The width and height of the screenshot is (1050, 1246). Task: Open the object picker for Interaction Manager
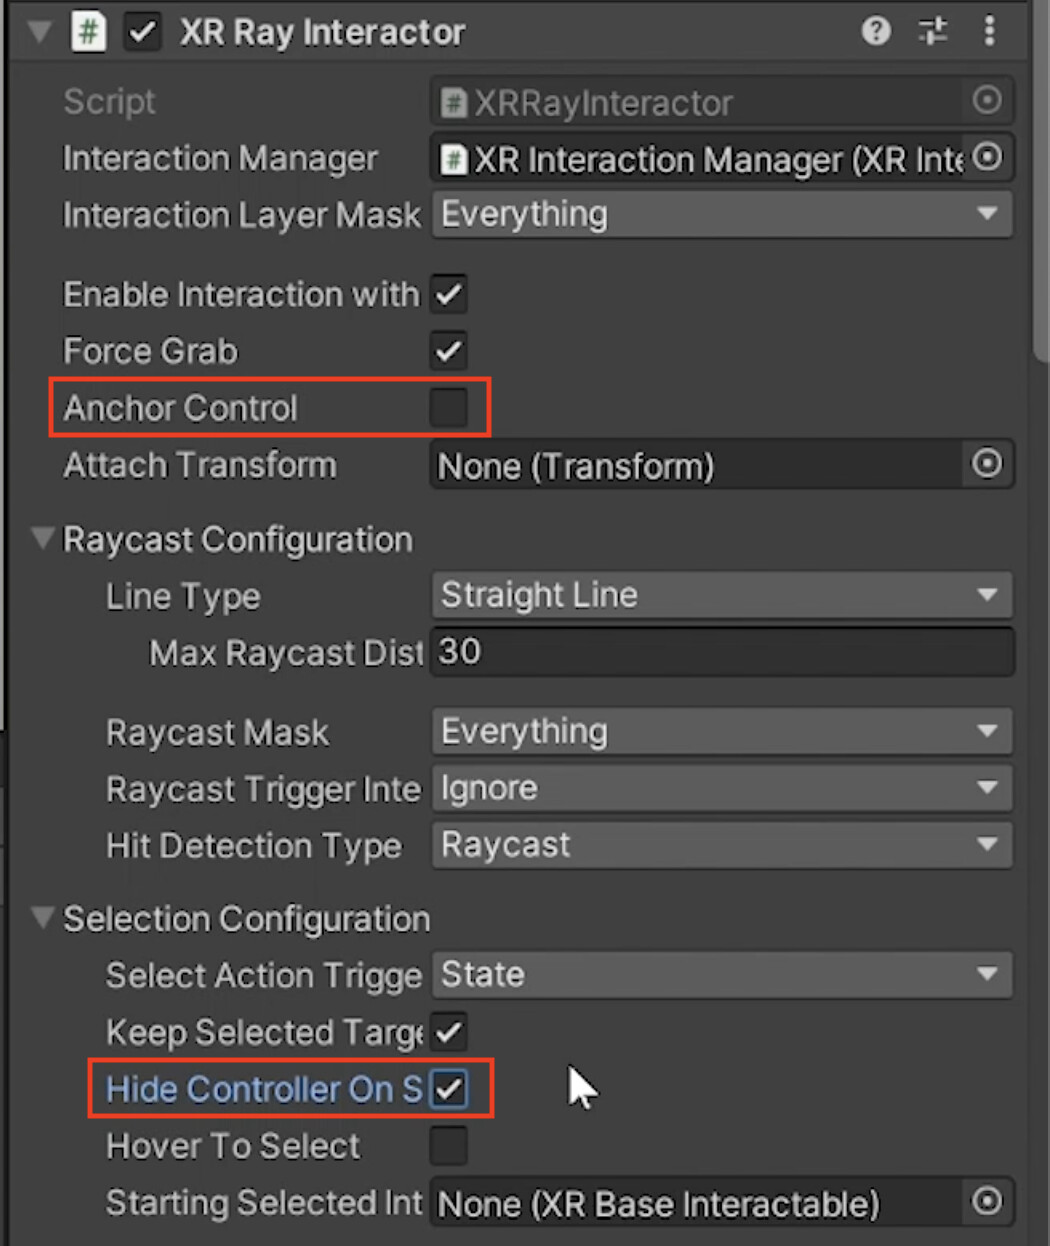click(x=987, y=158)
